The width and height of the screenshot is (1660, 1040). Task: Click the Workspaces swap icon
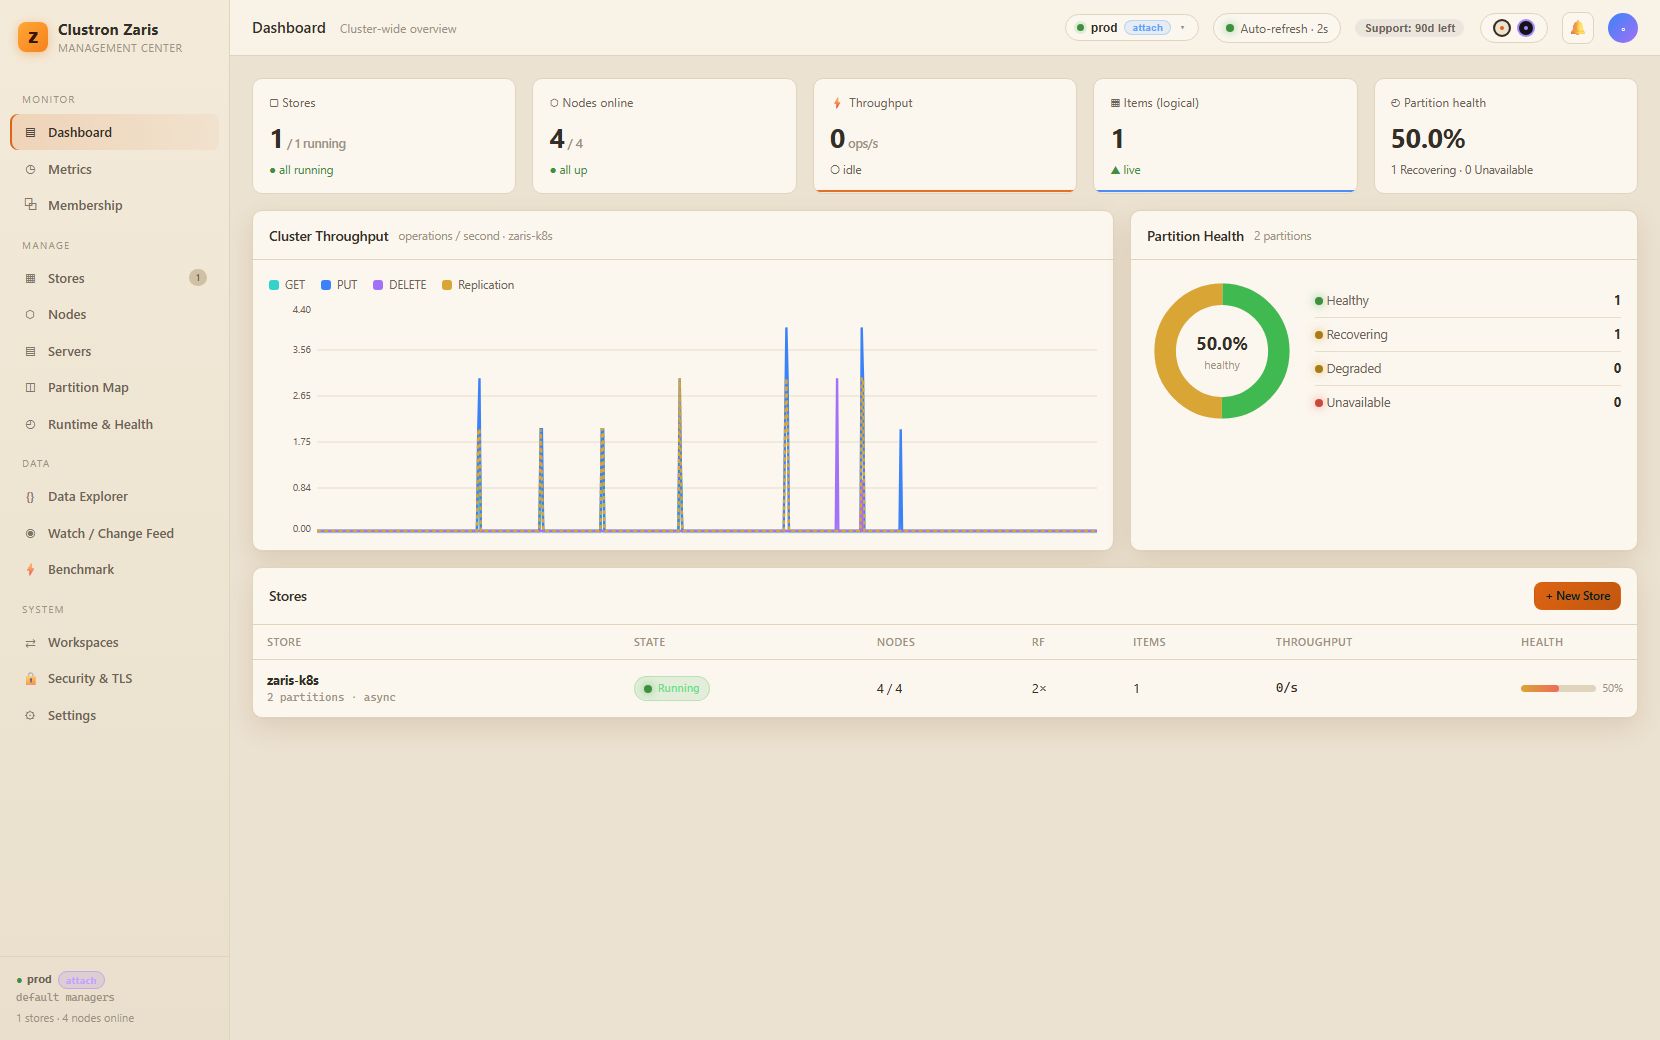point(30,642)
